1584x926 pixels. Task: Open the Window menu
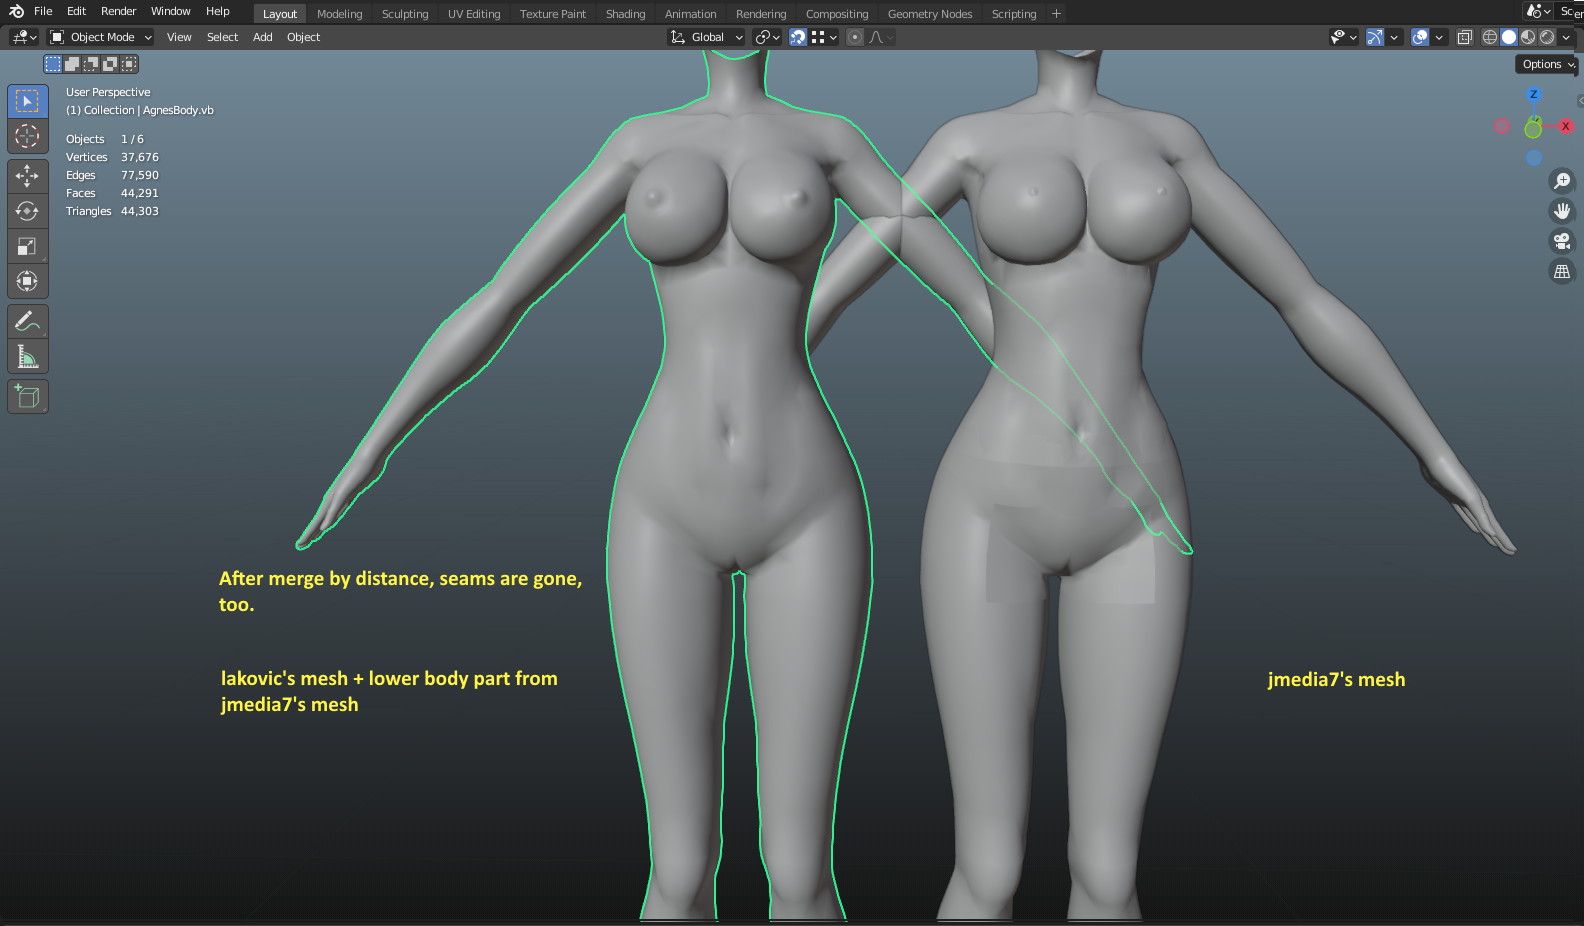pyautogui.click(x=170, y=11)
